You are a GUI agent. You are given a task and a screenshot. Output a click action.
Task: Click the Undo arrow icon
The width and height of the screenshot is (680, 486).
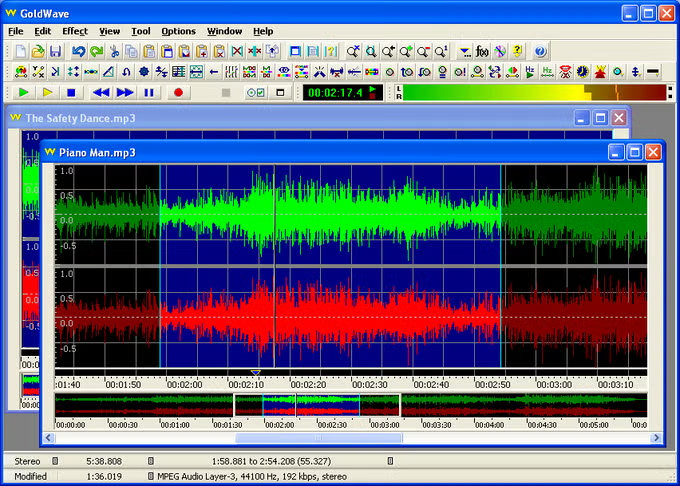point(79,51)
